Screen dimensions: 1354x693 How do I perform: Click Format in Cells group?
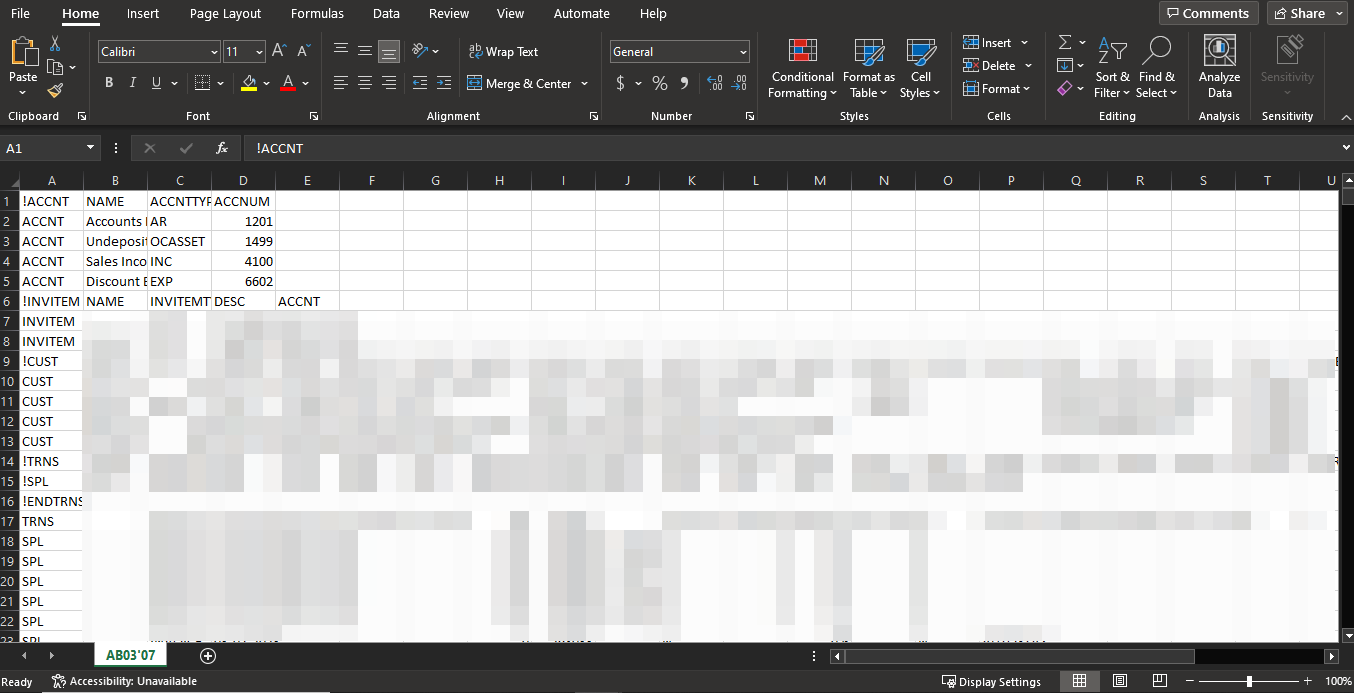(997, 88)
